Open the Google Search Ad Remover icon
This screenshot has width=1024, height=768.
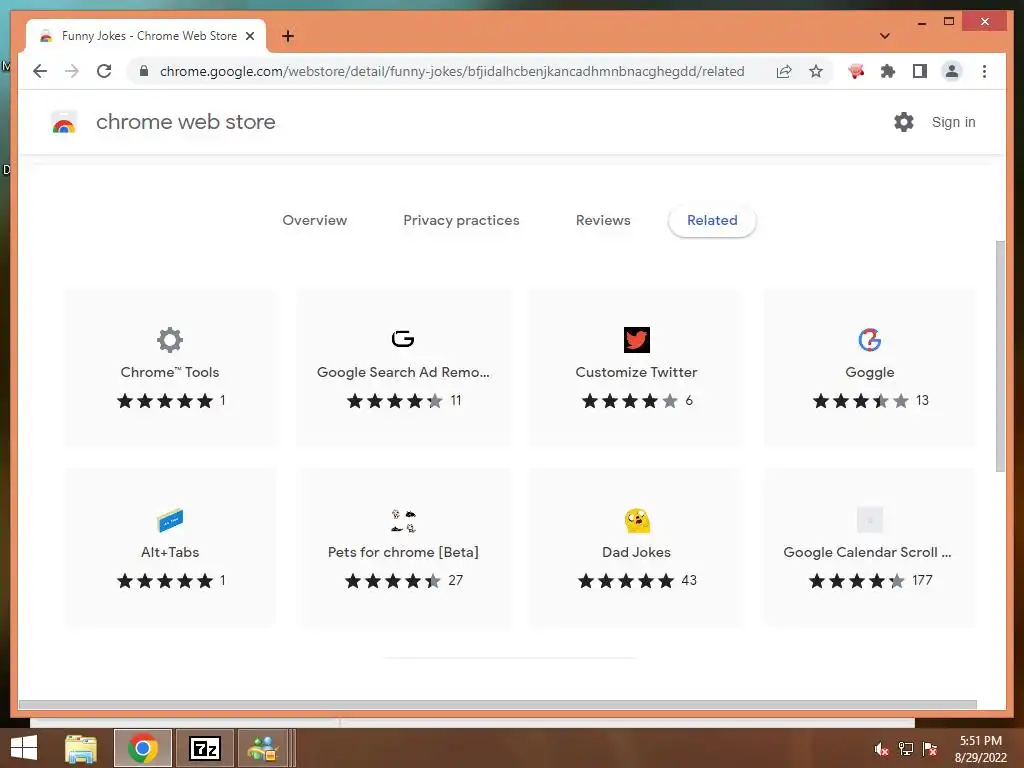[x=403, y=339]
